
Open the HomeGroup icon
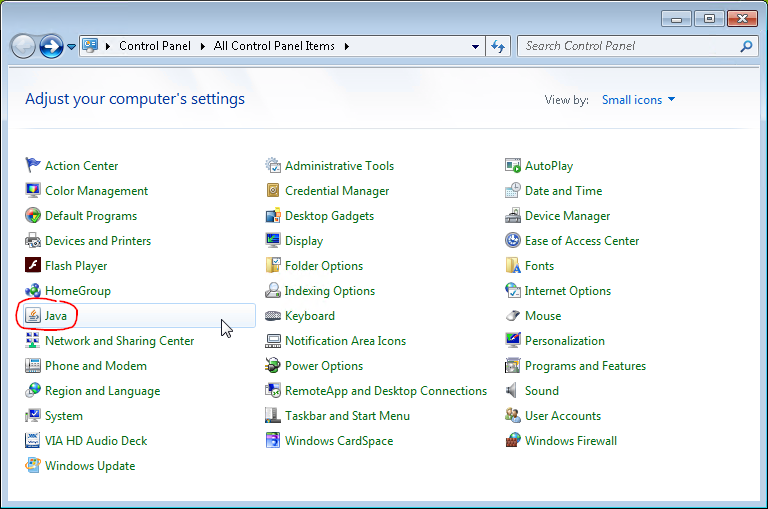[x=33, y=291]
